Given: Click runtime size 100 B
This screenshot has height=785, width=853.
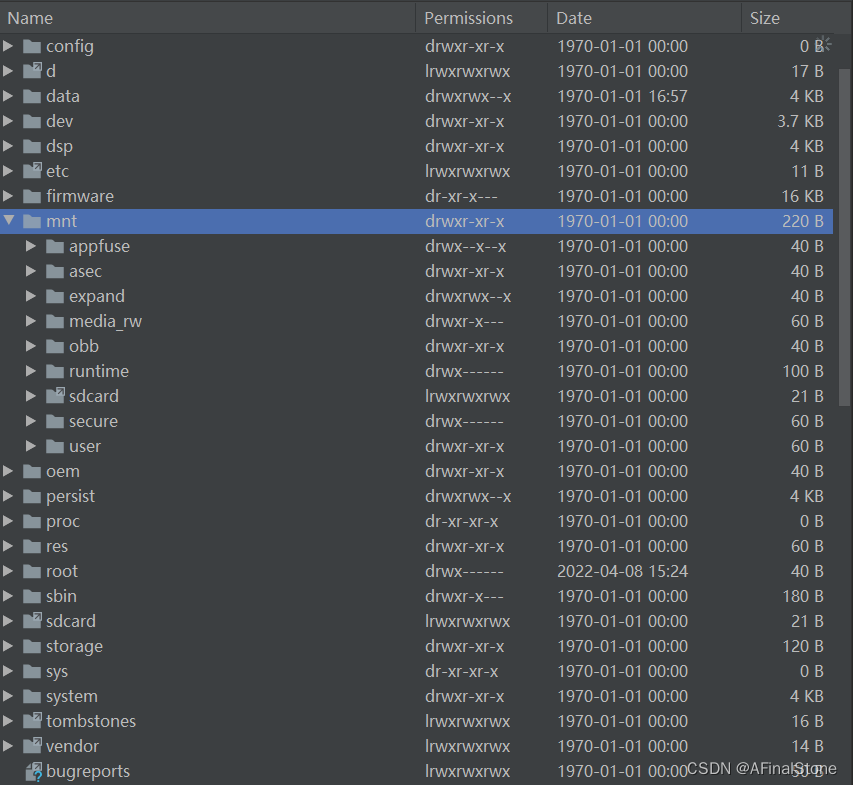Looking at the screenshot, I should [x=803, y=372].
